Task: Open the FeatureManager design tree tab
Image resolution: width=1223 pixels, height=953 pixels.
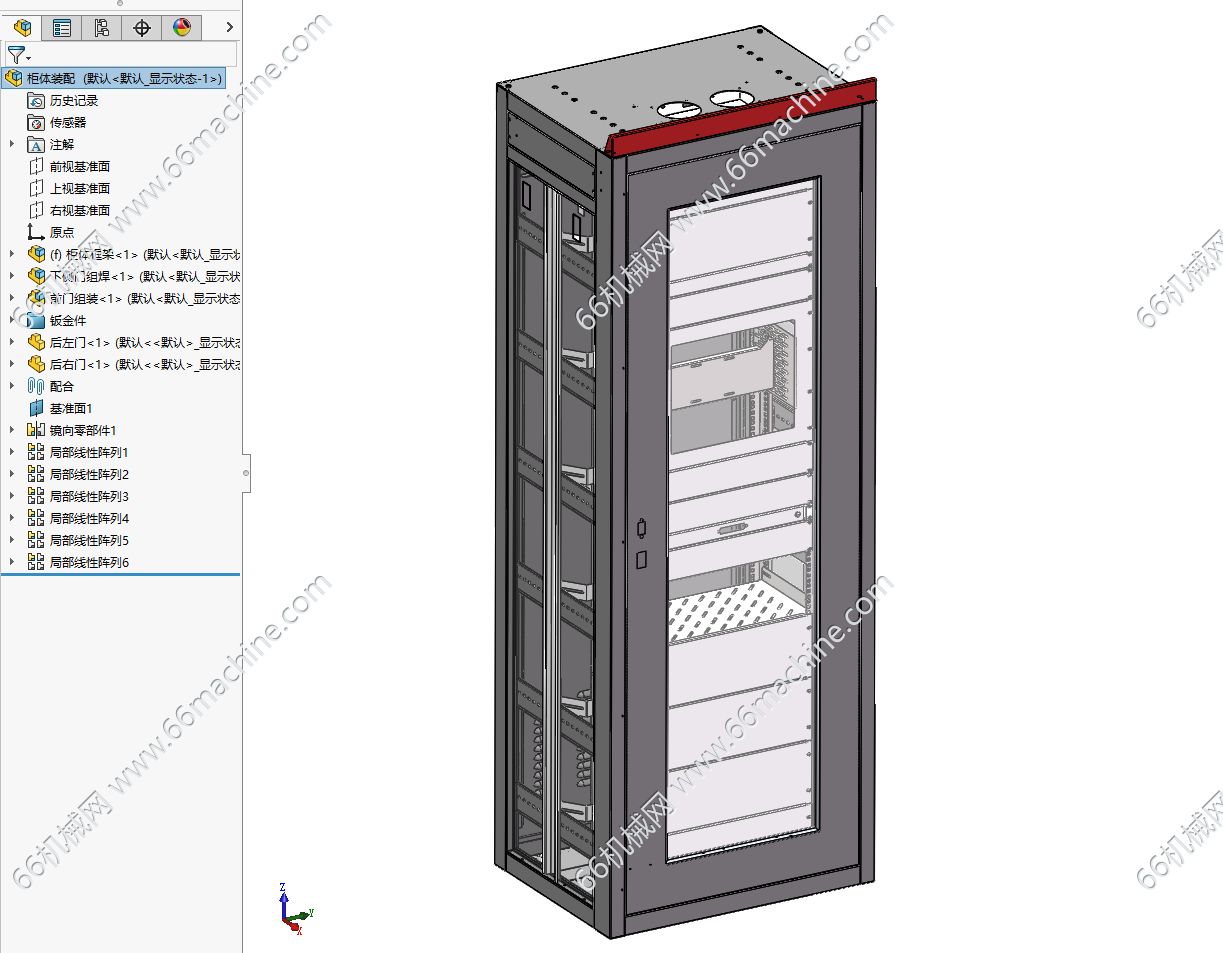Action: (x=22, y=28)
